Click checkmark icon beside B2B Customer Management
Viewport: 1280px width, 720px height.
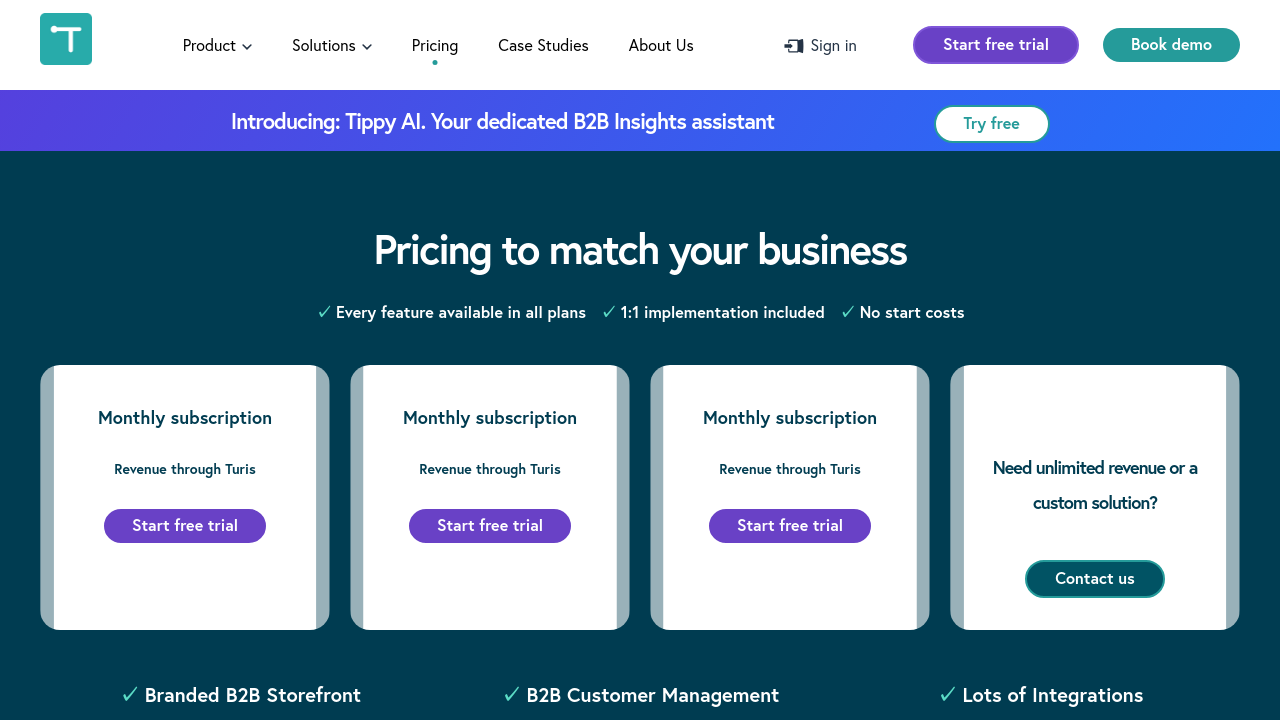512,694
